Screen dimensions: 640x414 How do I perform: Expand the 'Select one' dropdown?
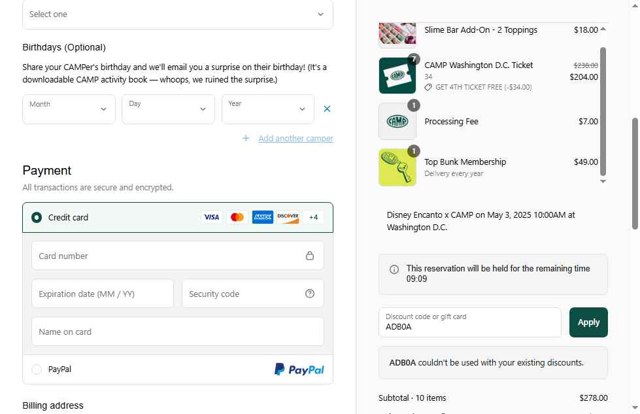[x=177, y=14]
